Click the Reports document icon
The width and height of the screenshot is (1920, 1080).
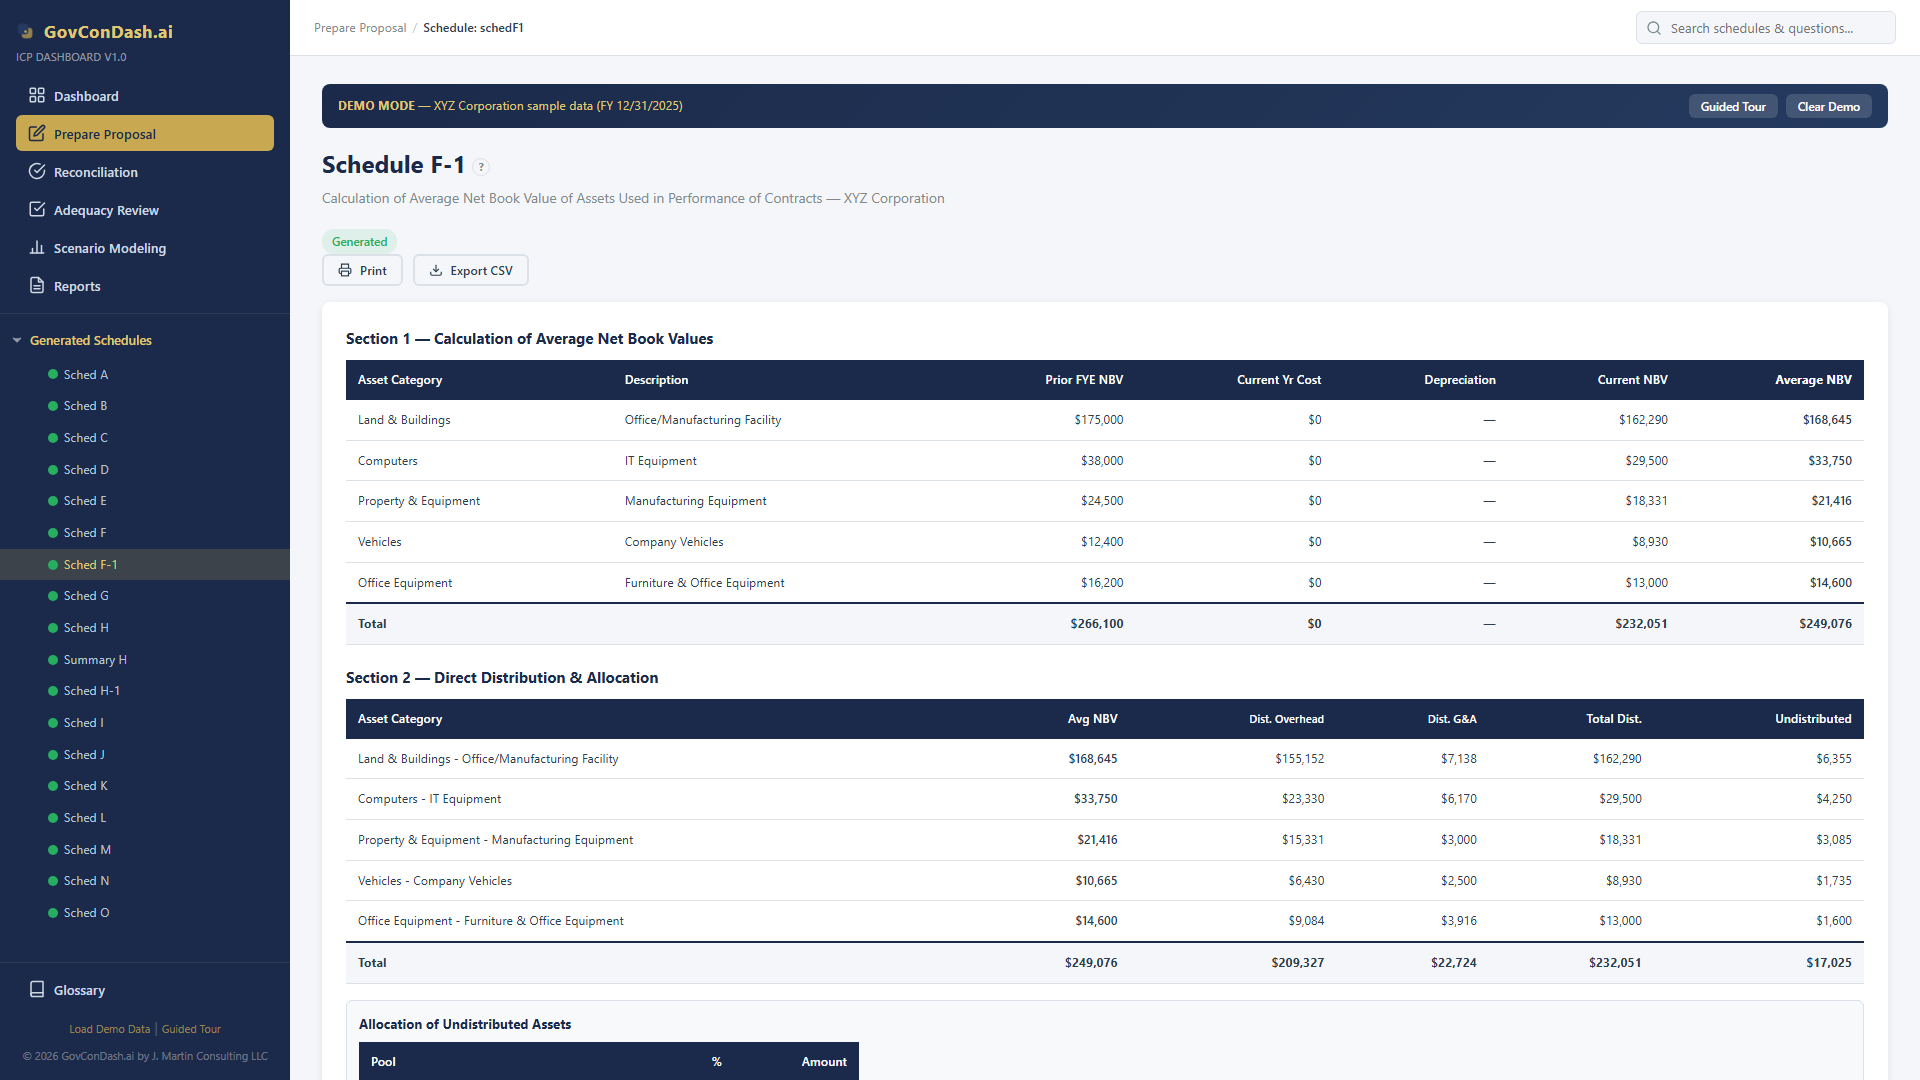coord(37,285)
